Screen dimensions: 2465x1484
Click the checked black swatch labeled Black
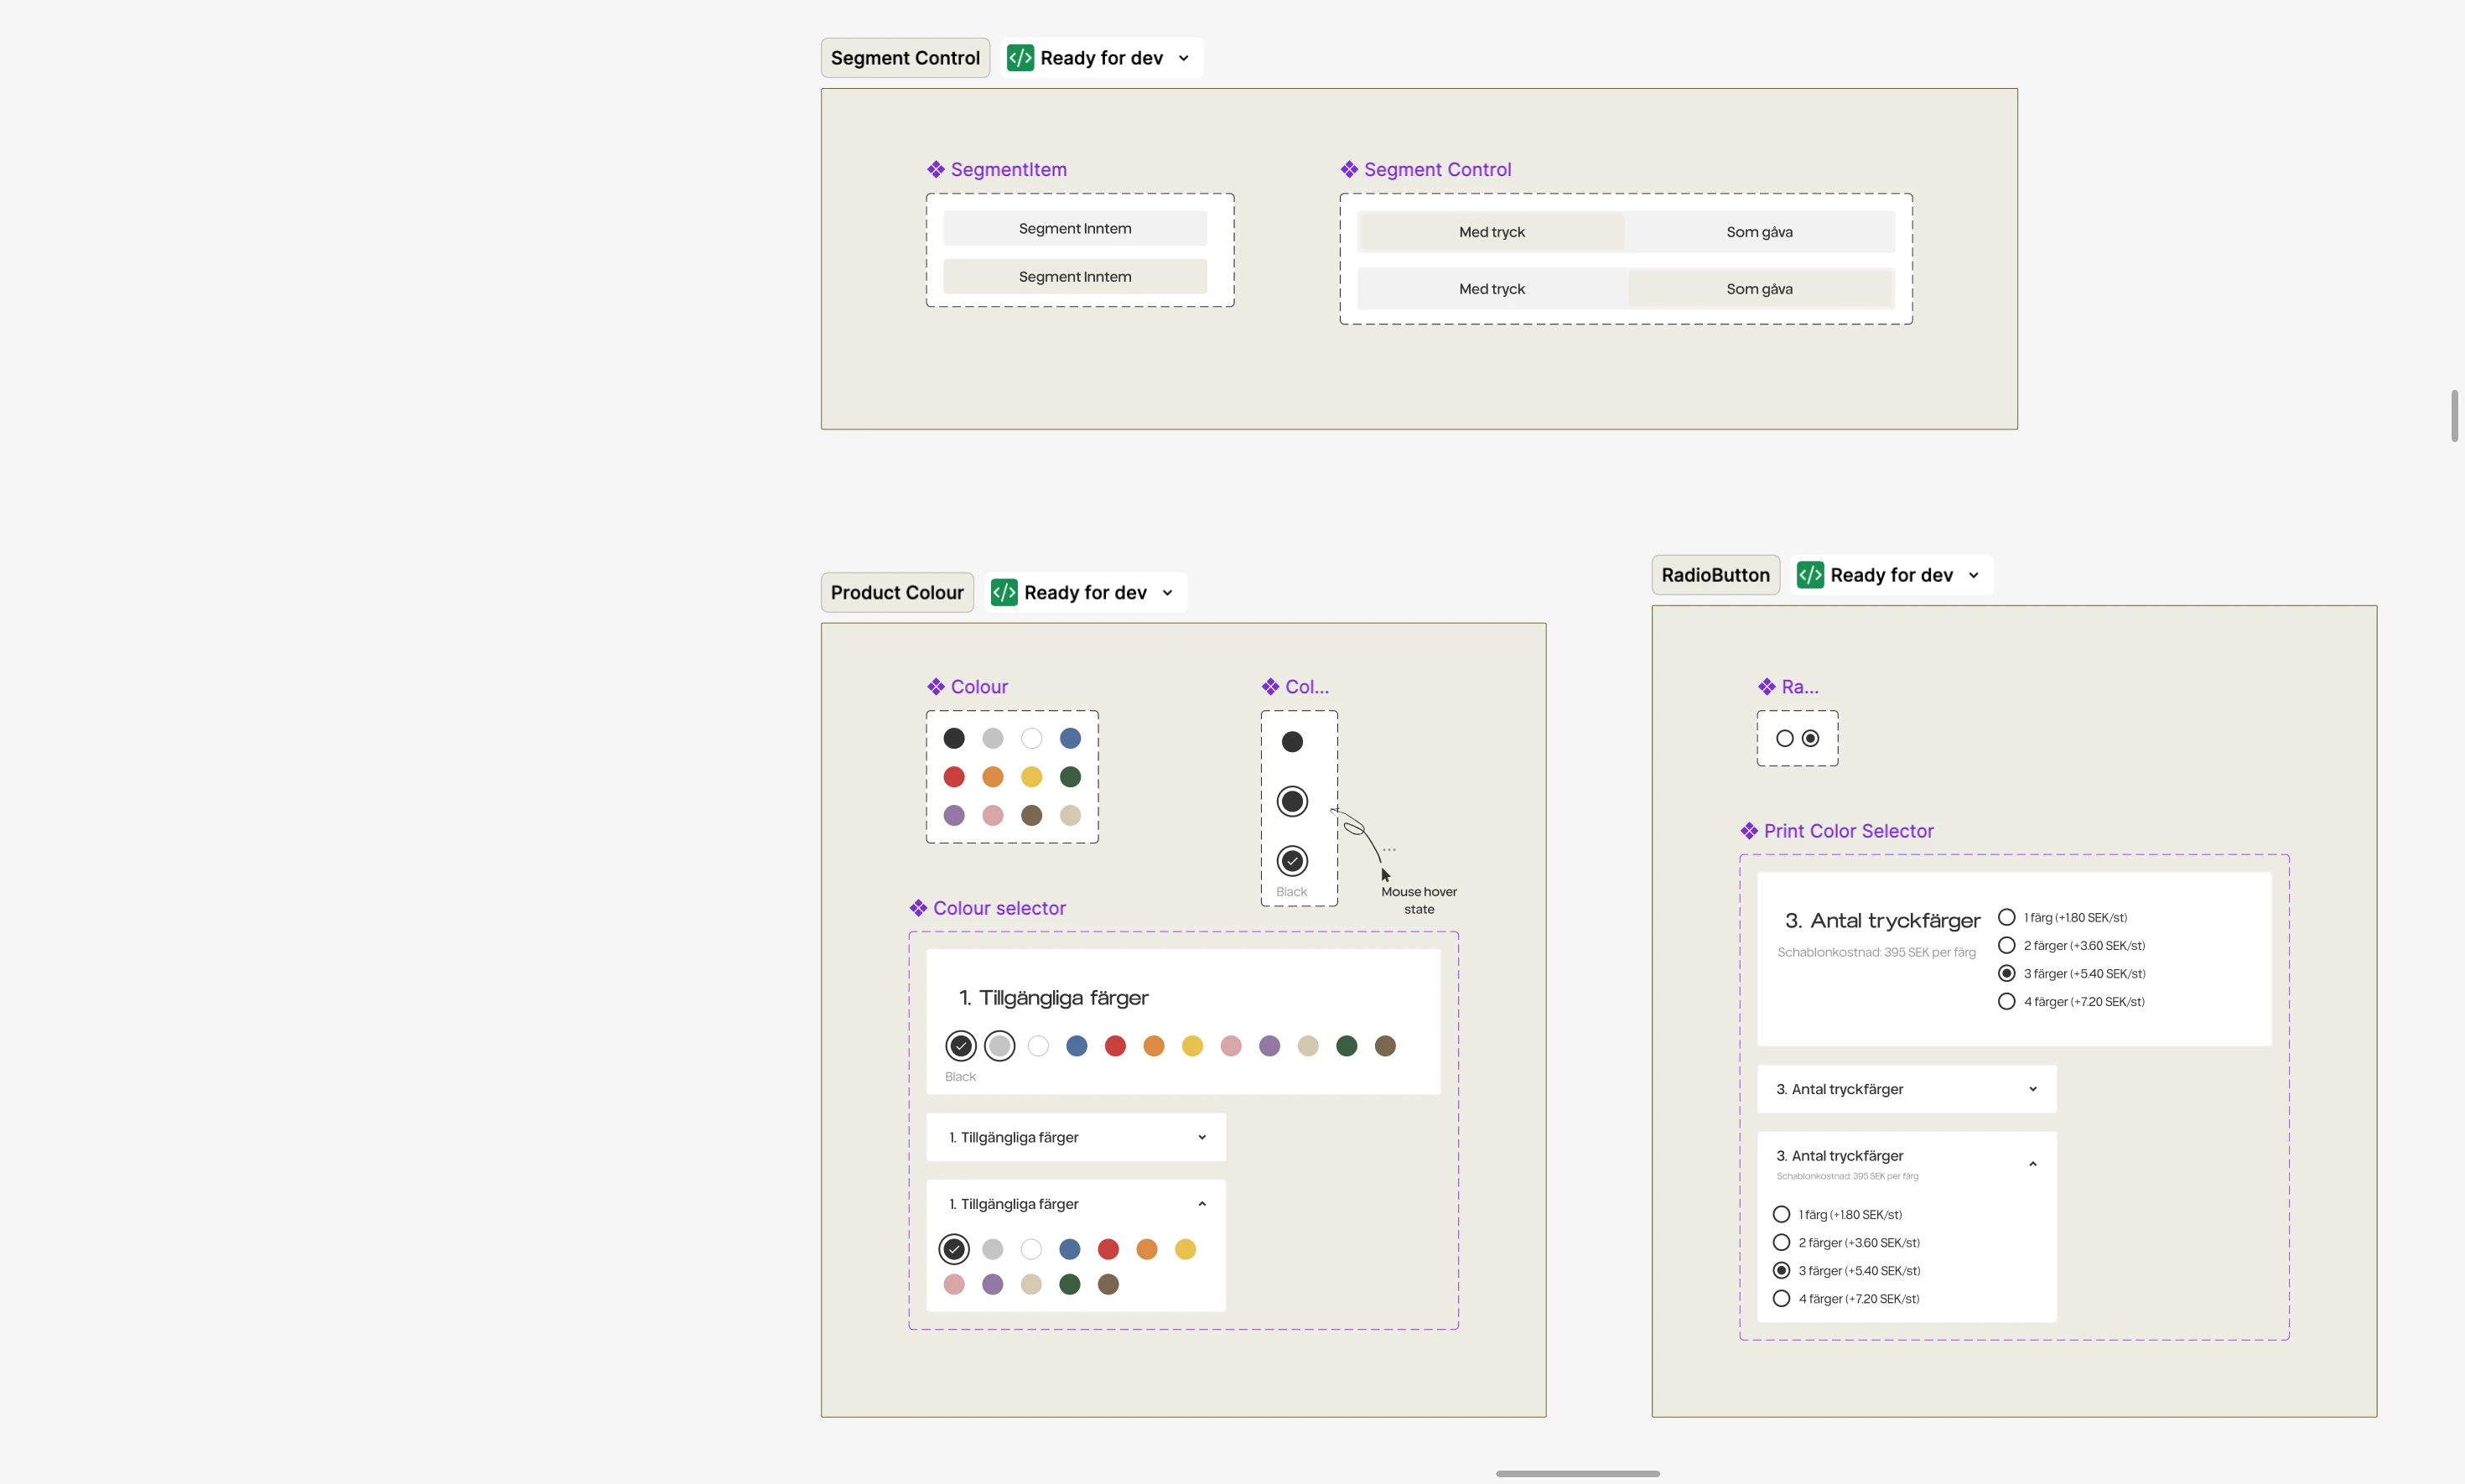tap(1292, 861)
